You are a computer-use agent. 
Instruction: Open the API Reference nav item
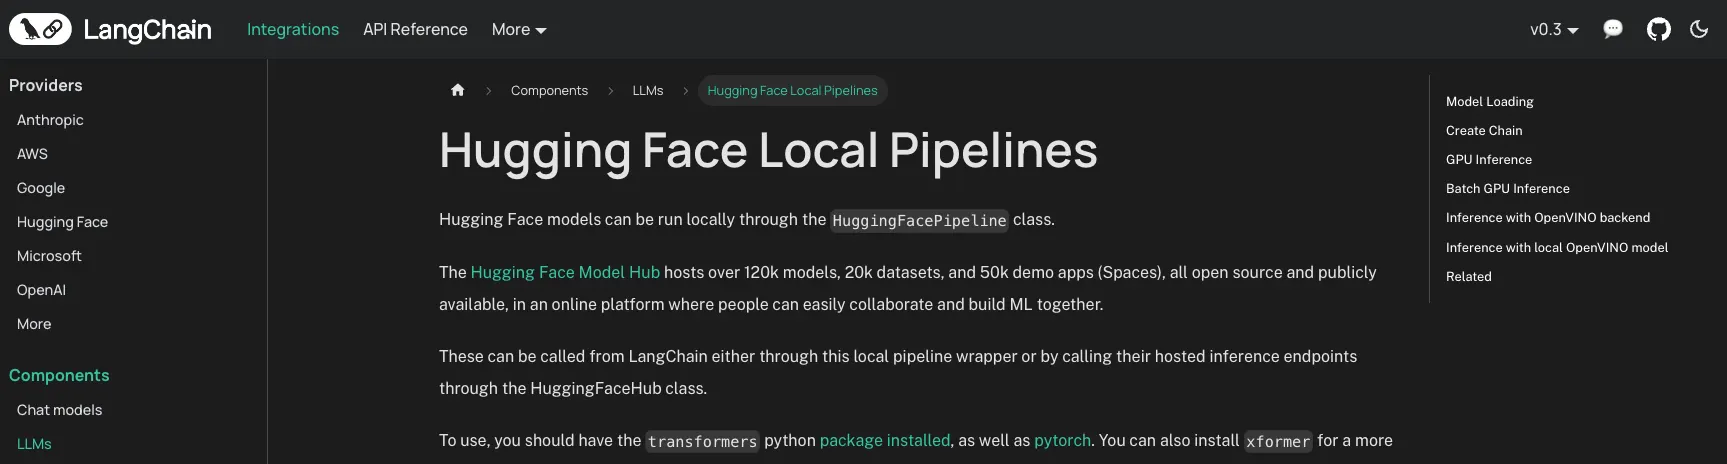pyautogui.click(x=415, y=29)
